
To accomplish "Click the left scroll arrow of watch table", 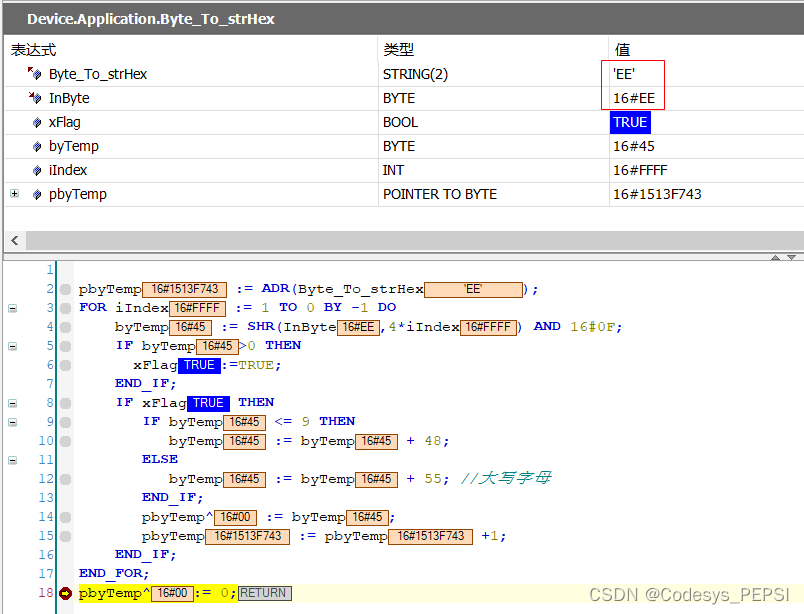I will coord(15,240).
